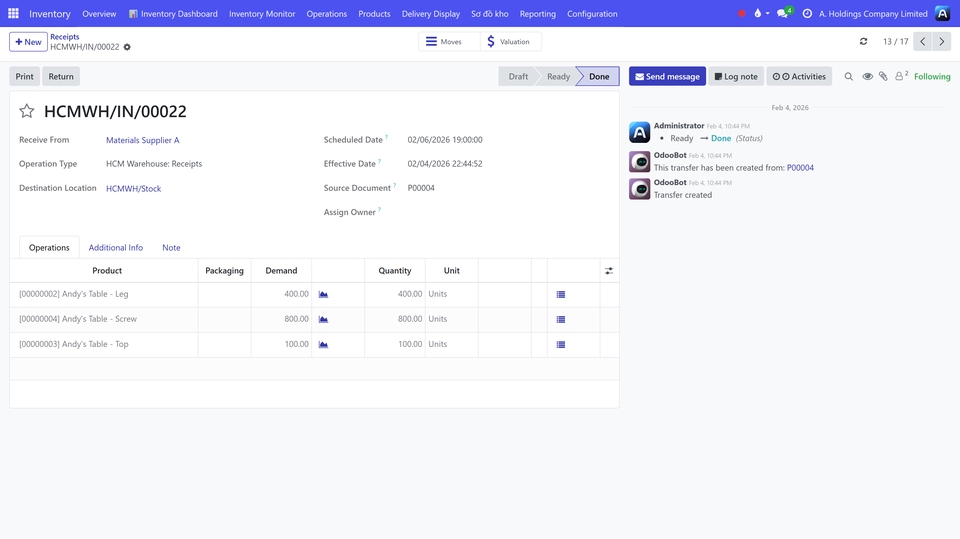Open the apps grid menu
The width and height of the screenshot is (960, 539).
click(13, 14)
